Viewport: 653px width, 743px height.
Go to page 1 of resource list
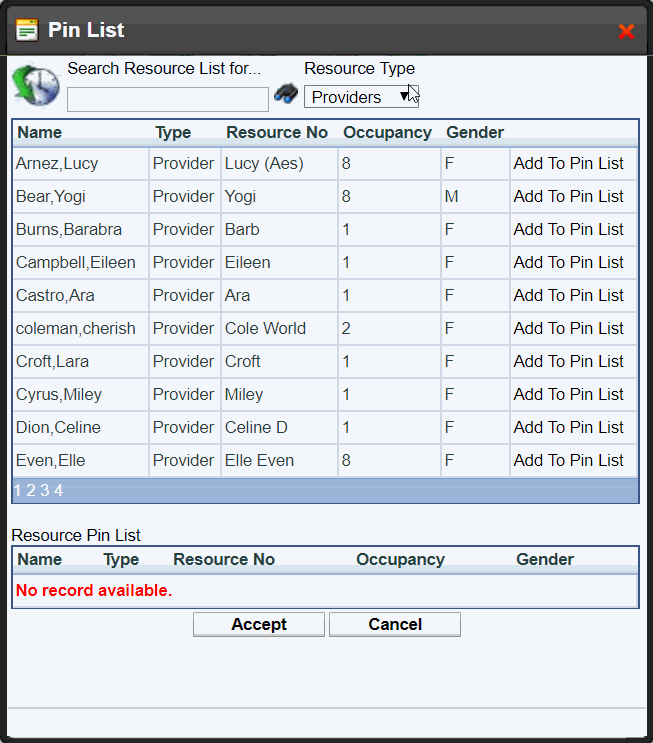click(x=18, y=490)
